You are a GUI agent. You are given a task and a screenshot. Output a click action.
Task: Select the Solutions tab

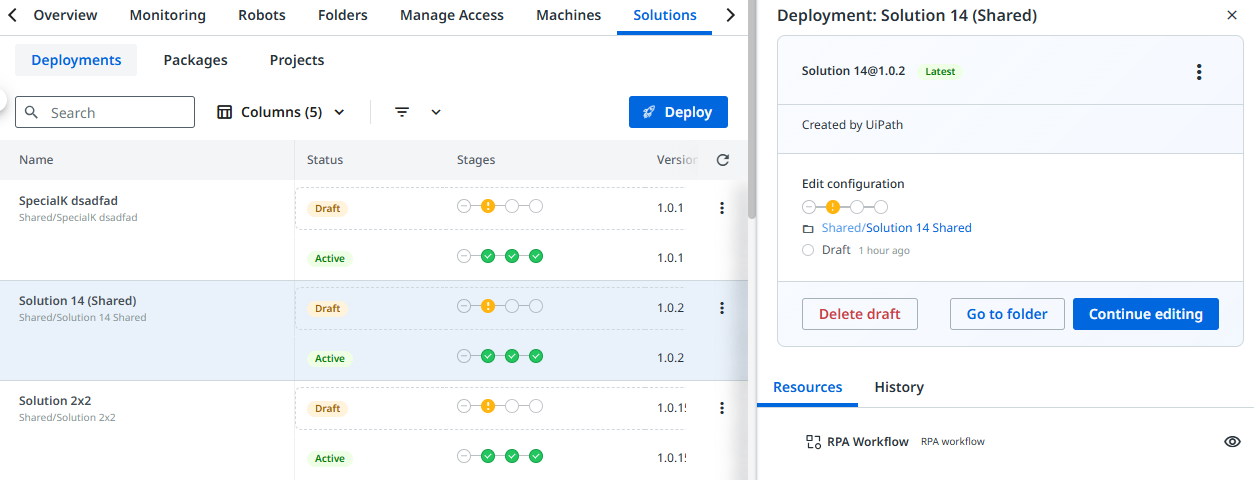click(x=665, y=15)
